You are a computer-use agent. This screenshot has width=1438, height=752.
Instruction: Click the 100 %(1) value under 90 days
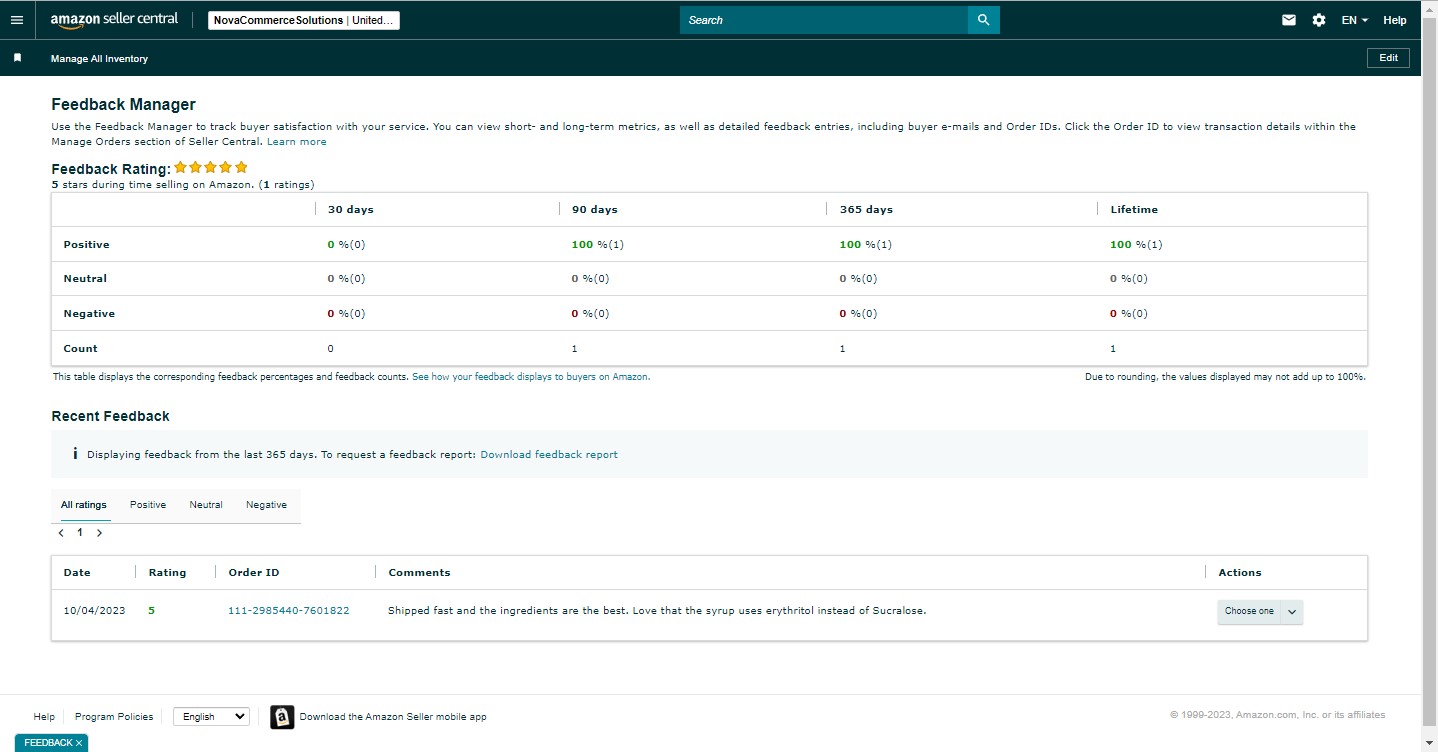coord(598,245)
